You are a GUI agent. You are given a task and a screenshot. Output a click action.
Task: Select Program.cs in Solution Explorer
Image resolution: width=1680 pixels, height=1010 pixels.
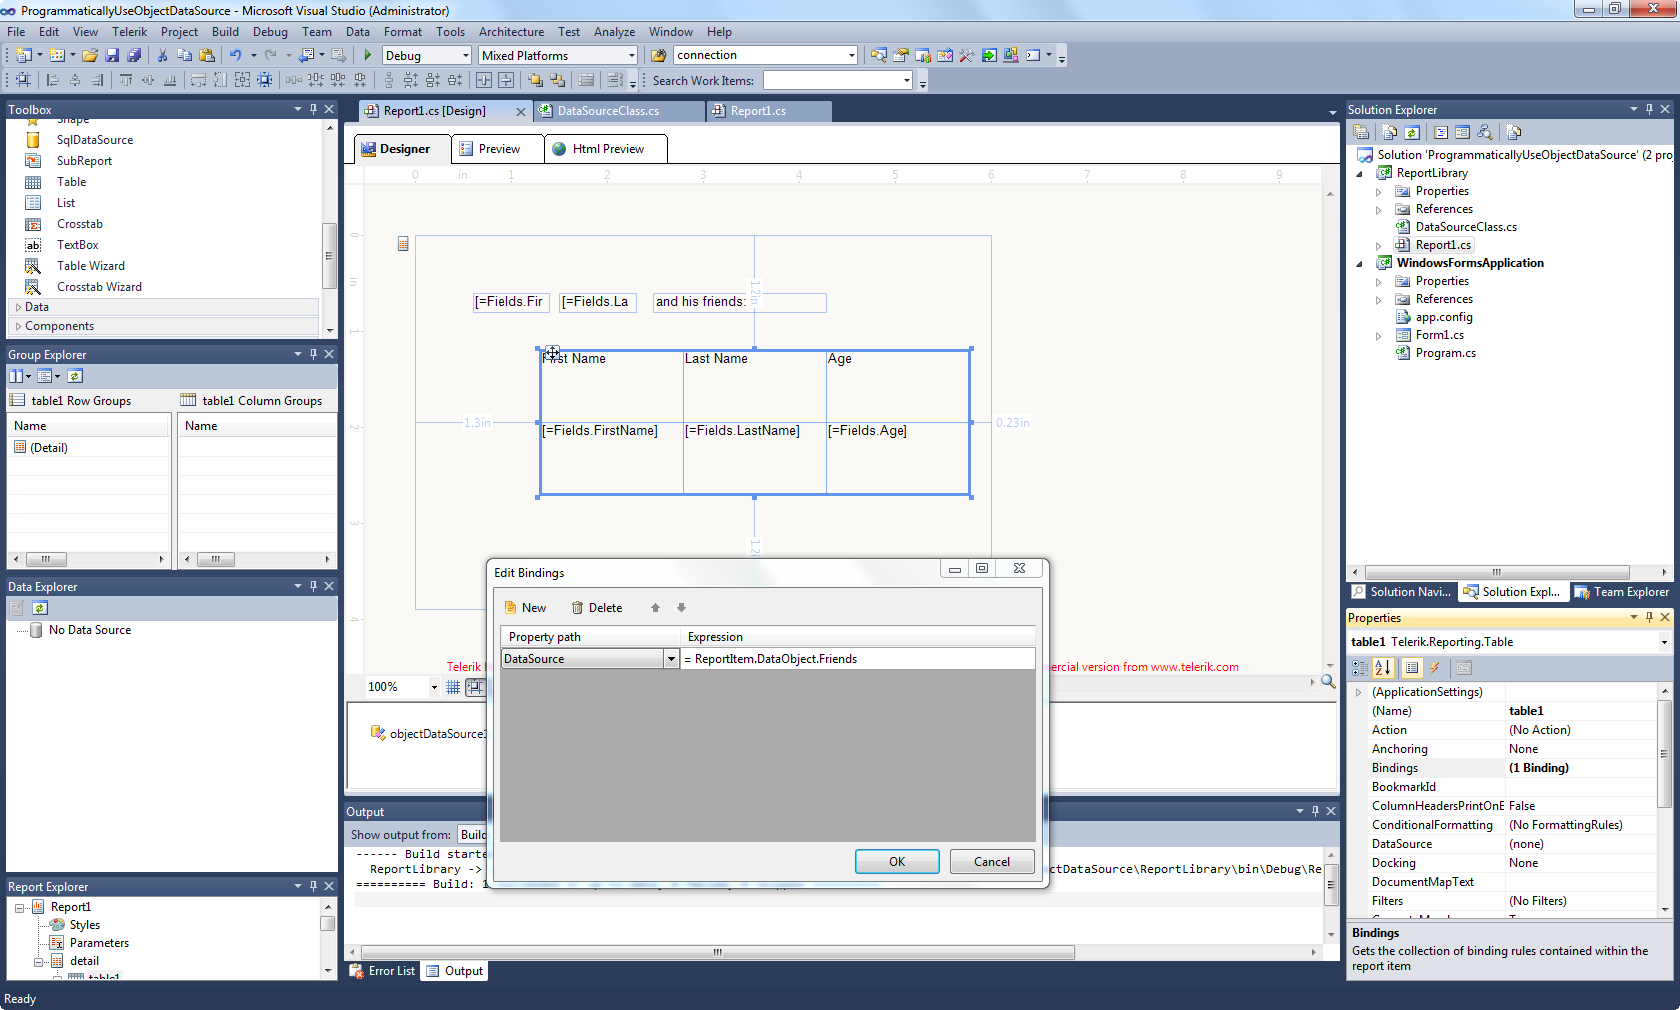coord(1445,353)
